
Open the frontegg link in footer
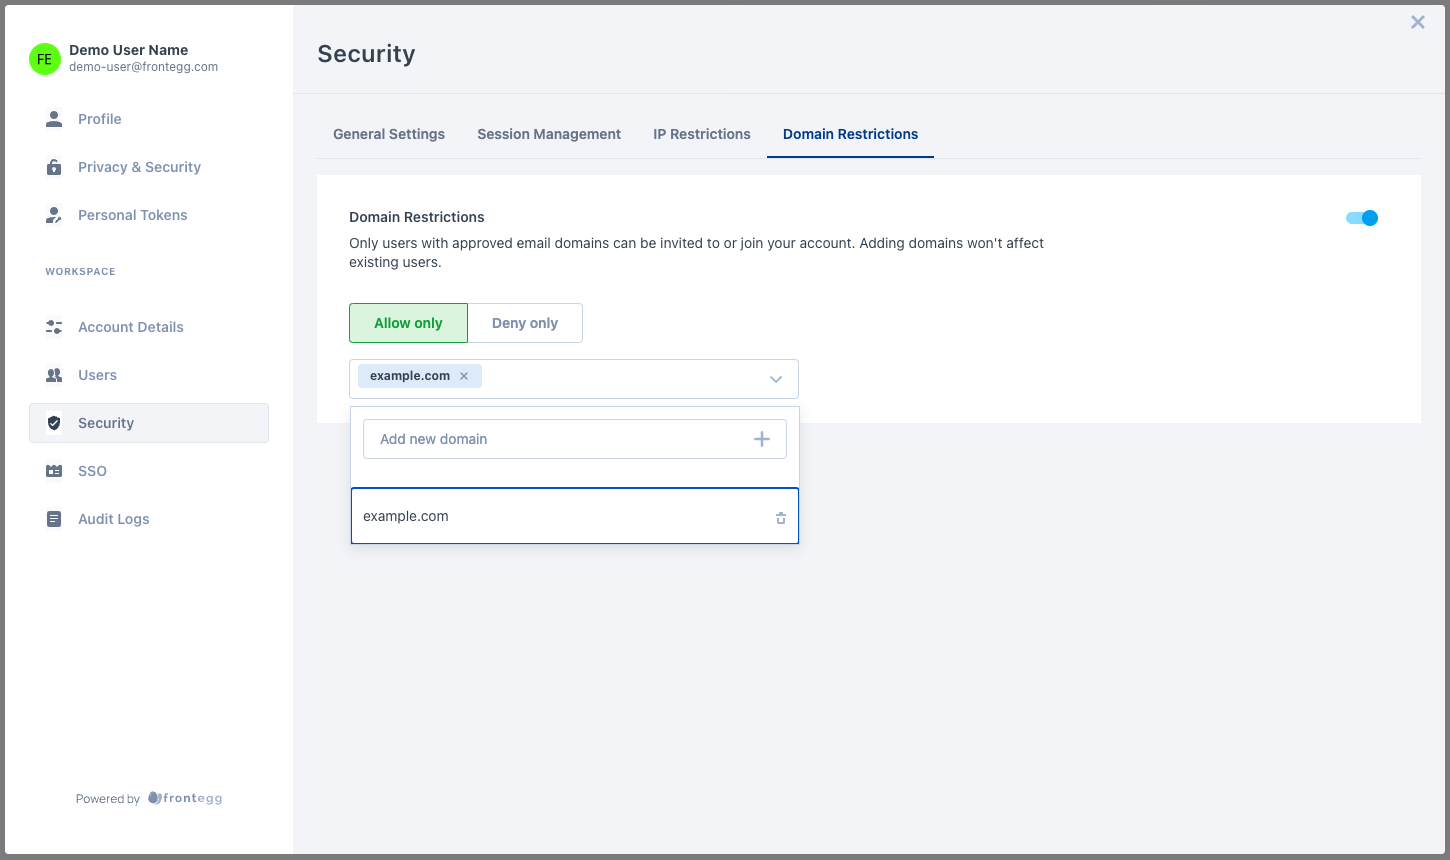(186, 798)
